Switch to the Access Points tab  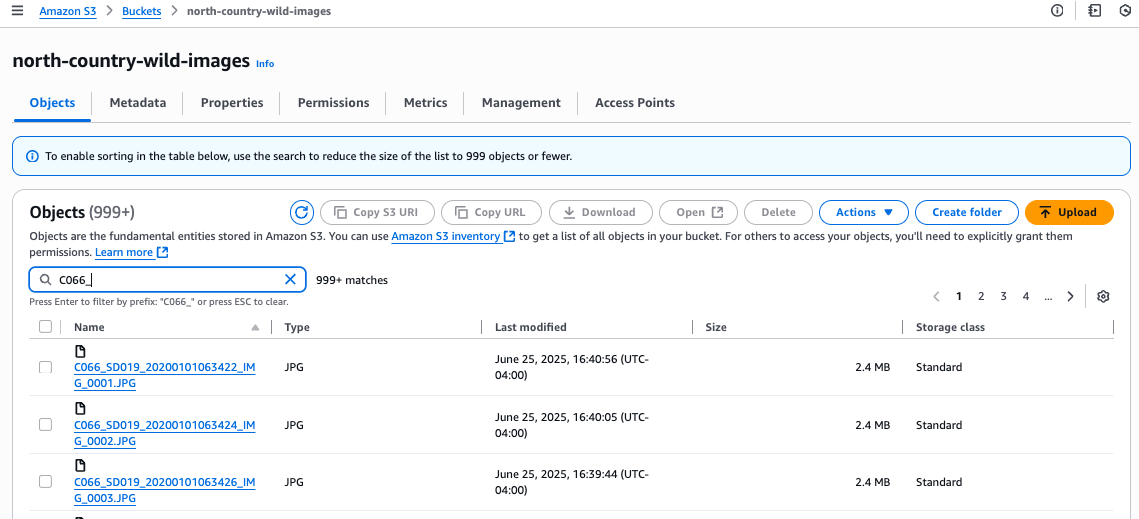coord(635,102)
